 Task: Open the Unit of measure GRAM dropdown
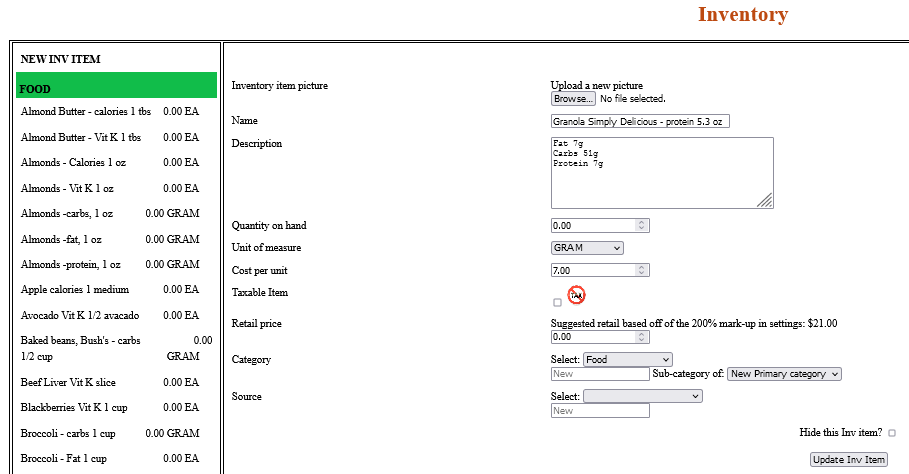pyautogui.click(x=587, y=248)
